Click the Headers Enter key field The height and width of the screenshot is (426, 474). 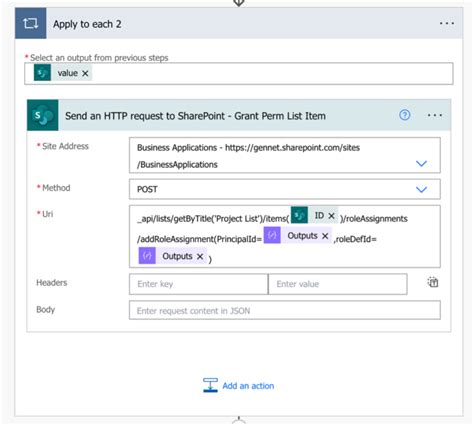pyautogui.click(x=199, y=284)
